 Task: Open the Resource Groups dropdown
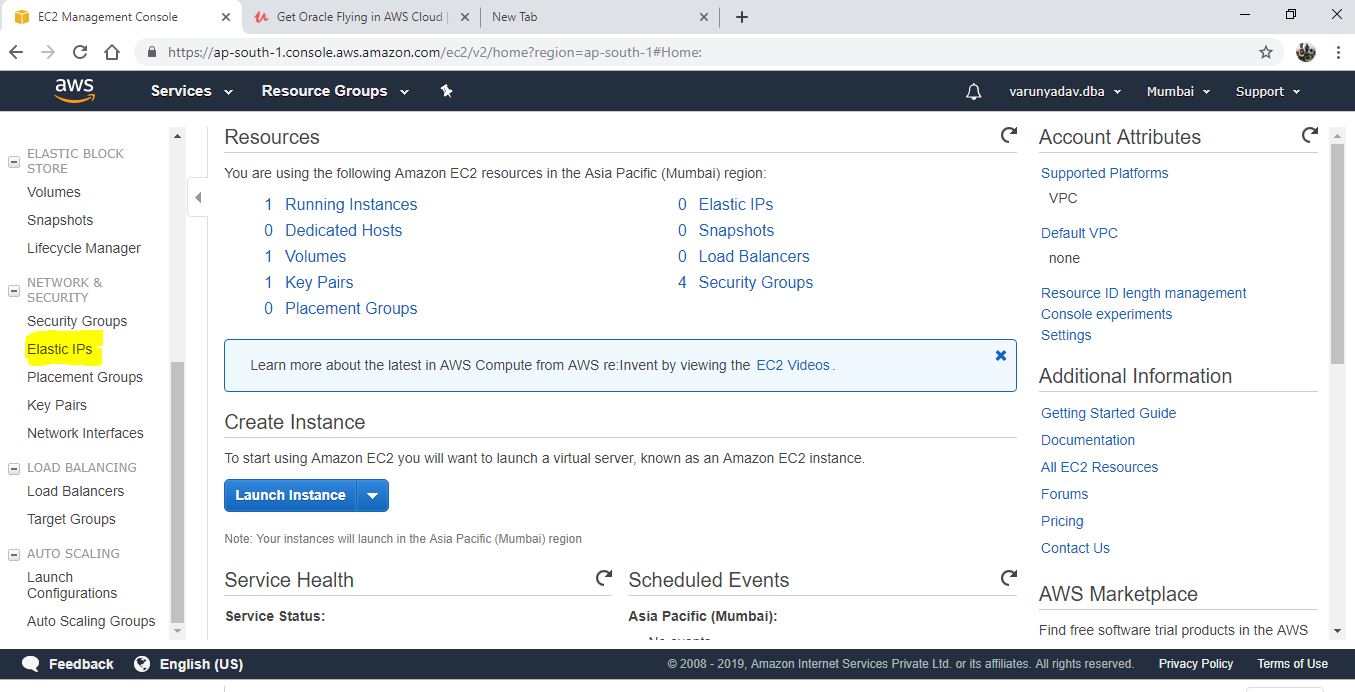[x=335, y=91]
